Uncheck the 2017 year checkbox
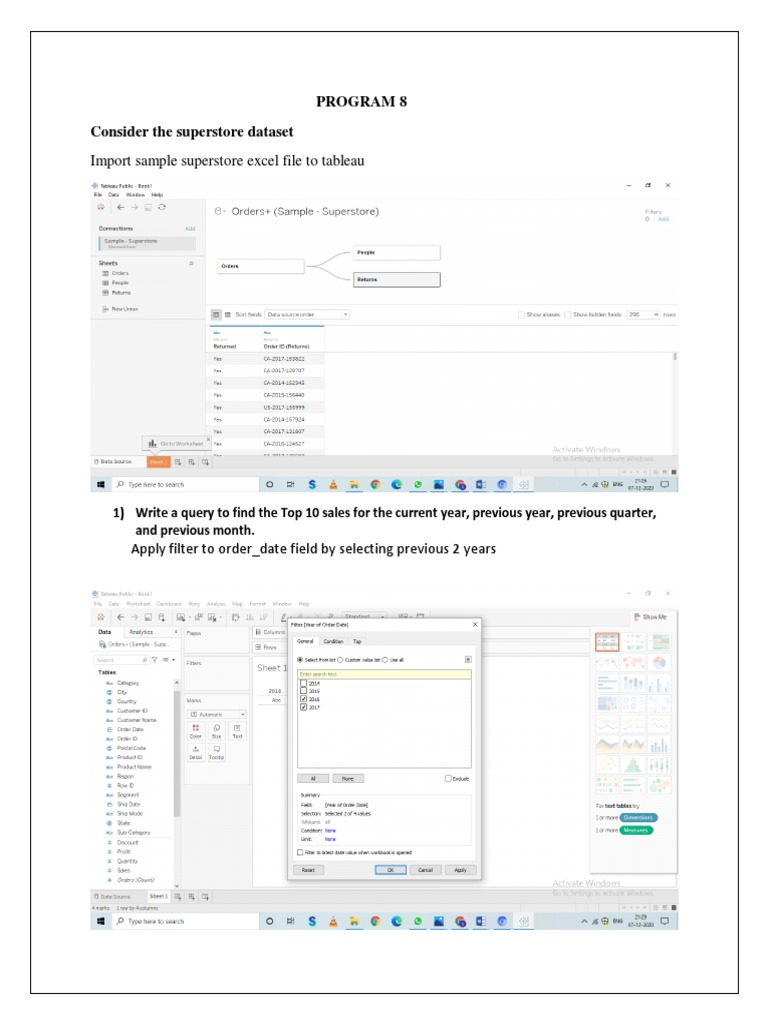 (304, 707)
